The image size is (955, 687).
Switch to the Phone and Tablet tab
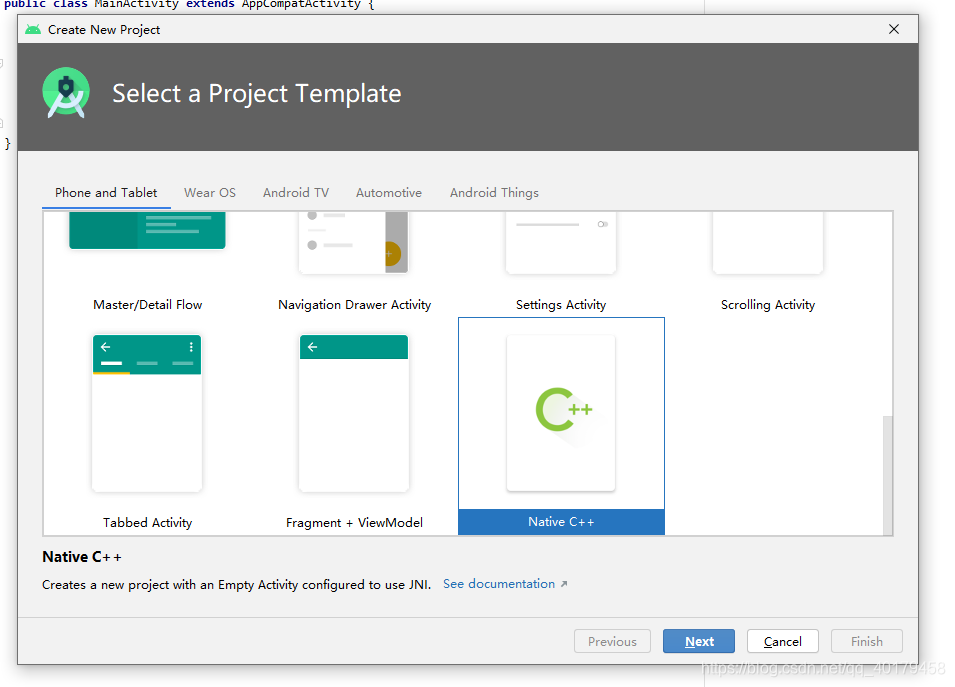click(106, 192)
